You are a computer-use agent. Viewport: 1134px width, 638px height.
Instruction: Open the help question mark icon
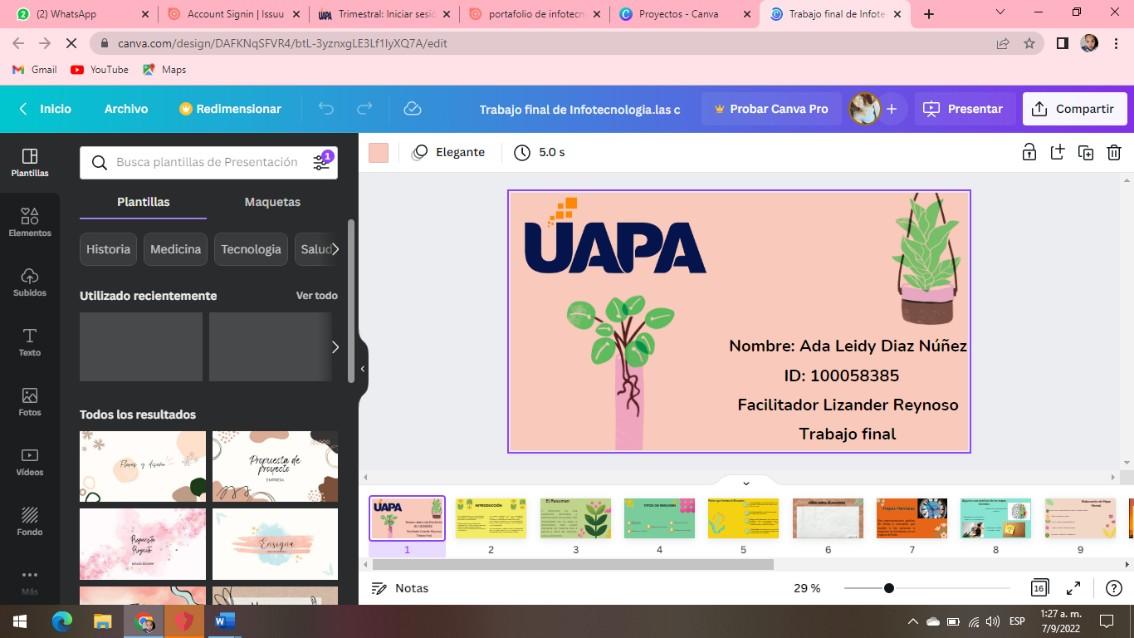pyautogui.click(x=1114, y=588)
